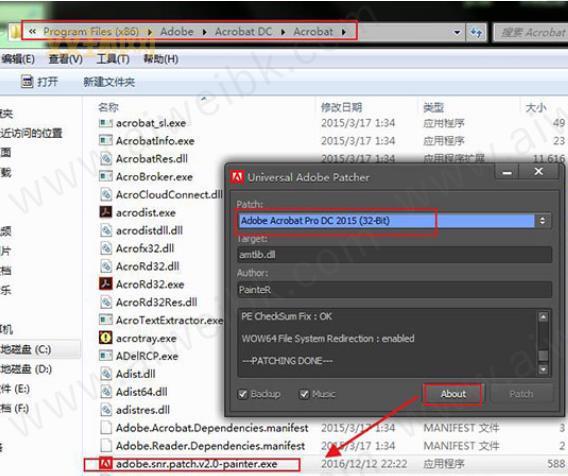Expand the arrow after Program Files (x86)
The height and width of the screenshot is (476, 568).
pyautogui.click(x=150, y=32)
